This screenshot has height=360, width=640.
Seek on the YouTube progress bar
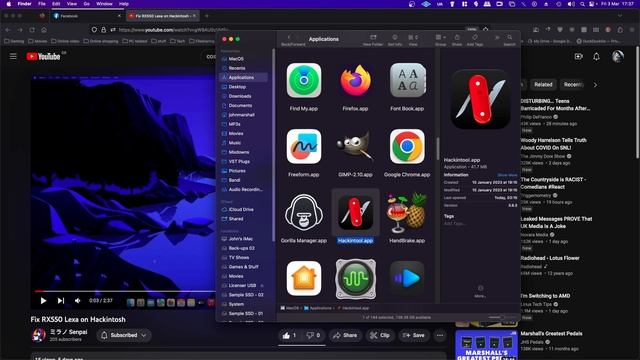[124, 291]
